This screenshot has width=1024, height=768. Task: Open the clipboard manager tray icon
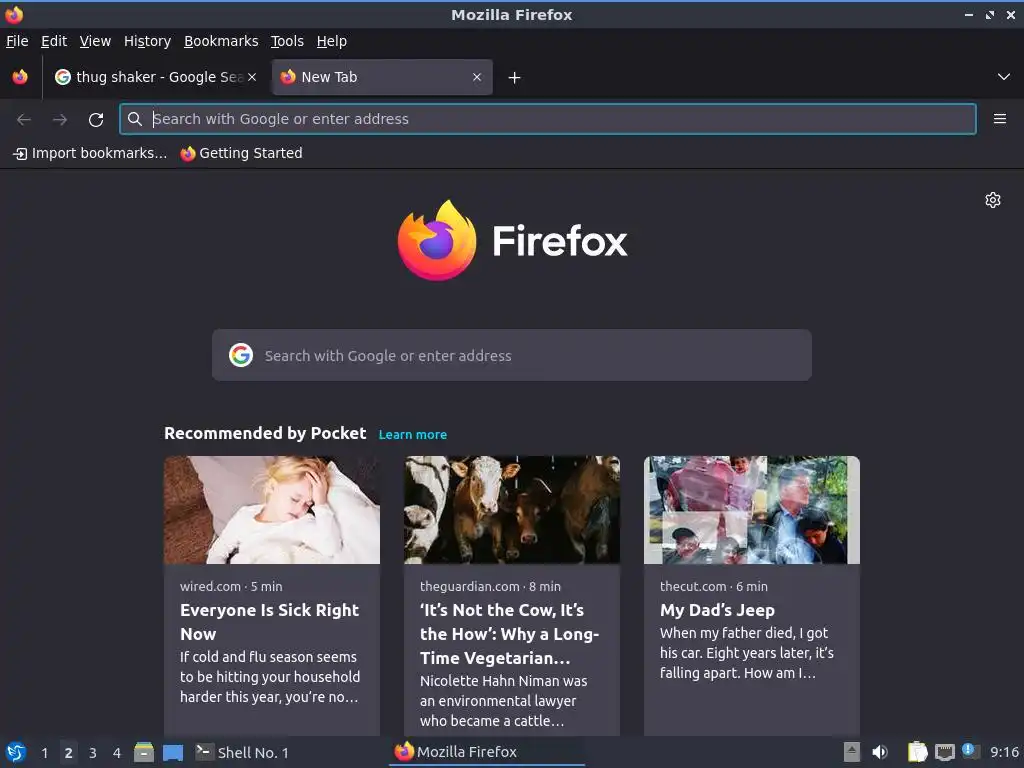click(917, 752)
